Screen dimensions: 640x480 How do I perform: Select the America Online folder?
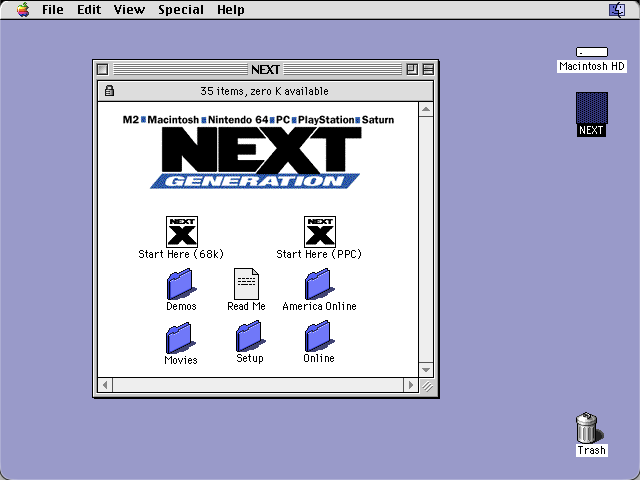(319, 284)
